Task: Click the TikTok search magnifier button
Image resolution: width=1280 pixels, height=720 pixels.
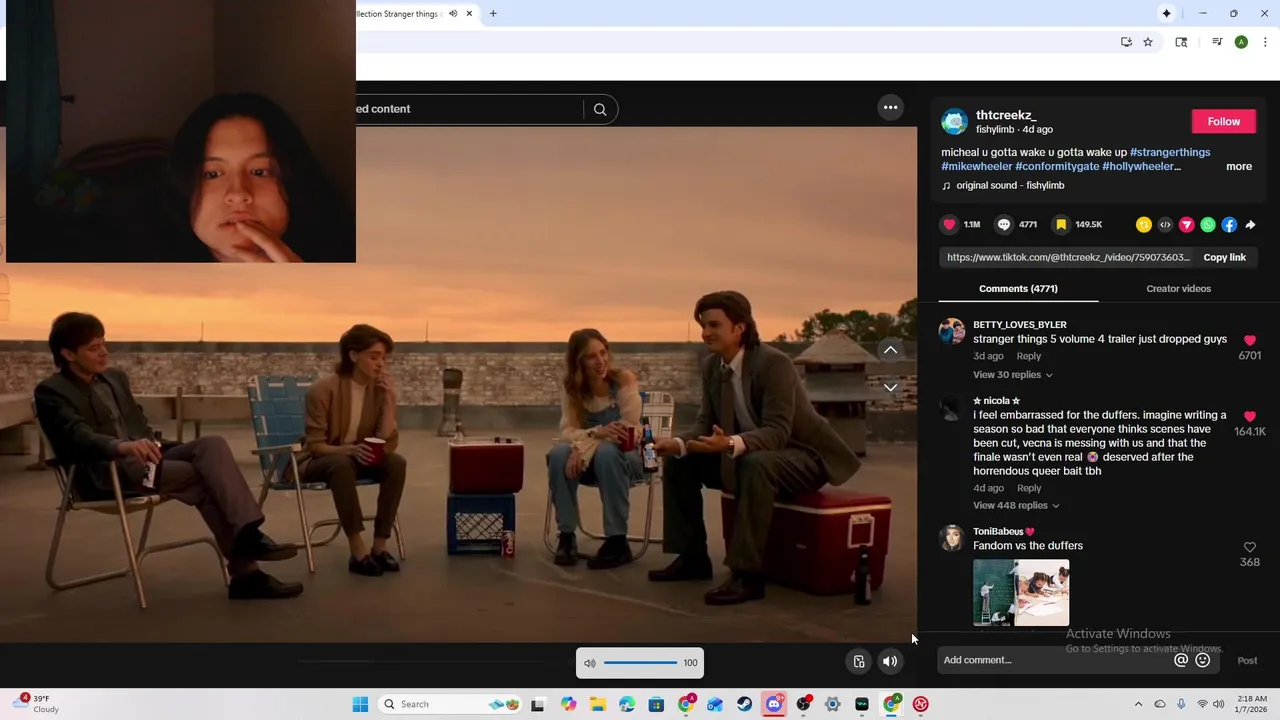Action: pyautogui.click(x=600, y=109)
